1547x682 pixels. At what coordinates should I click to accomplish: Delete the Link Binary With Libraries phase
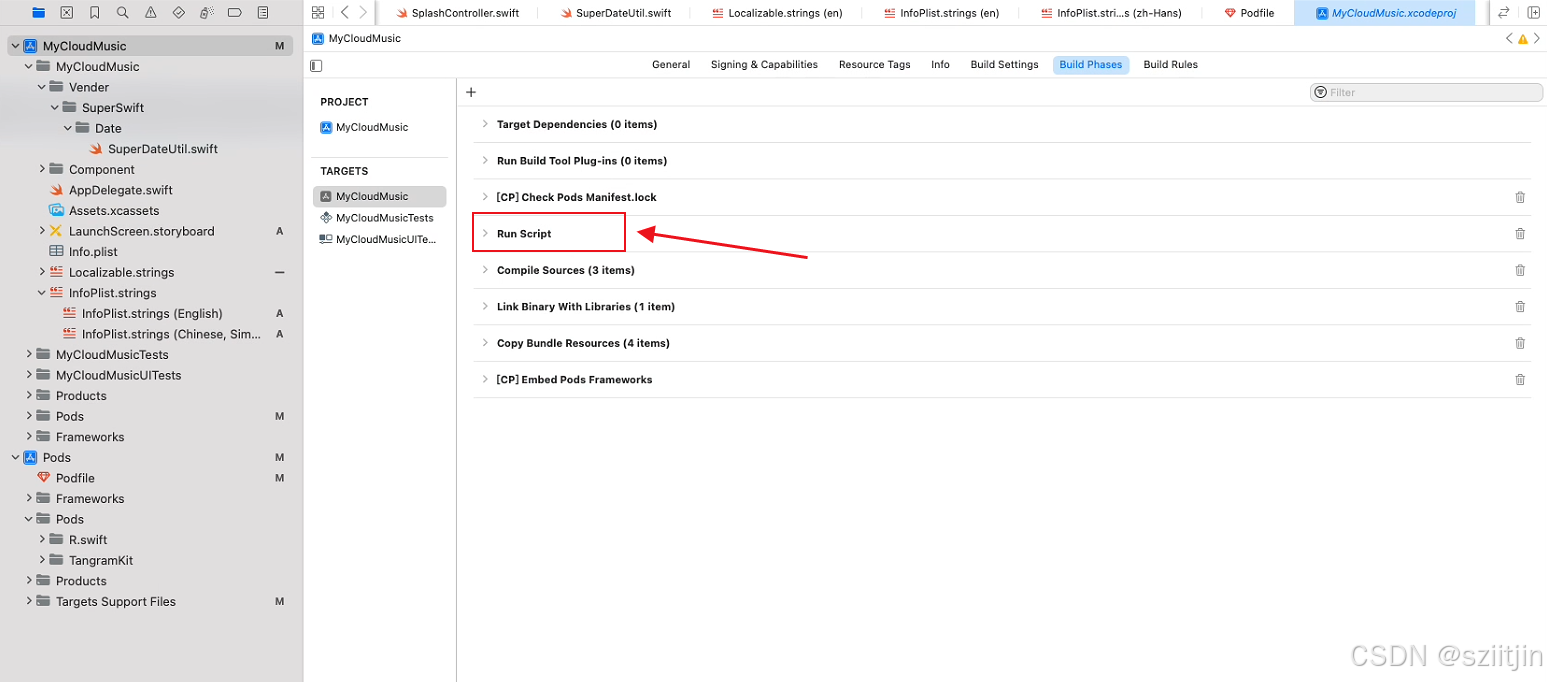point(1520,307)
